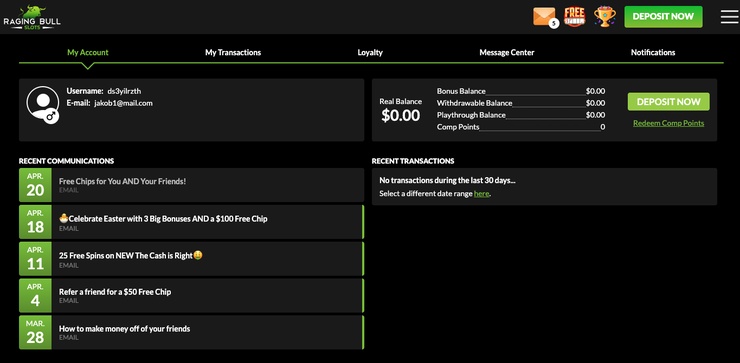
Task: Open the Redeem Comp Points link
Action: tap(668, 123)
